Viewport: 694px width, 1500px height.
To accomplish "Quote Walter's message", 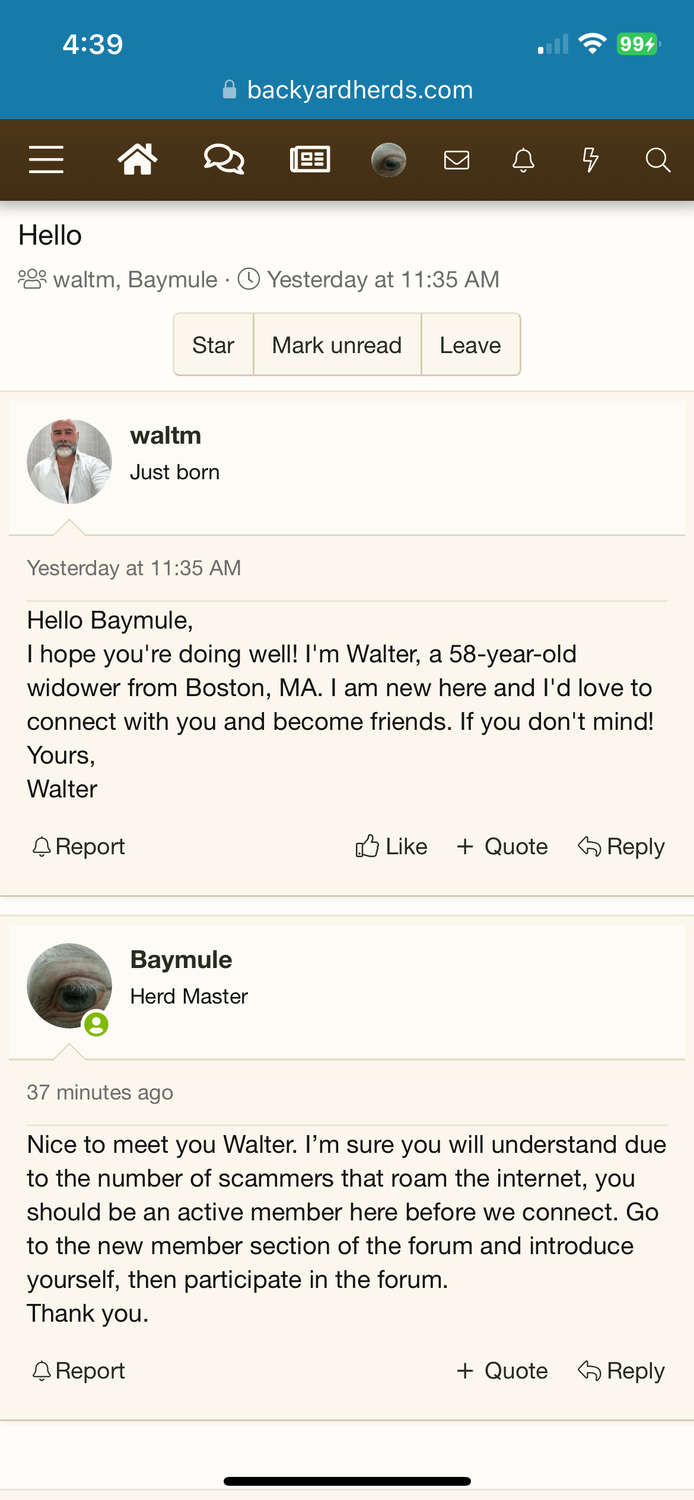I will (502, 847).
